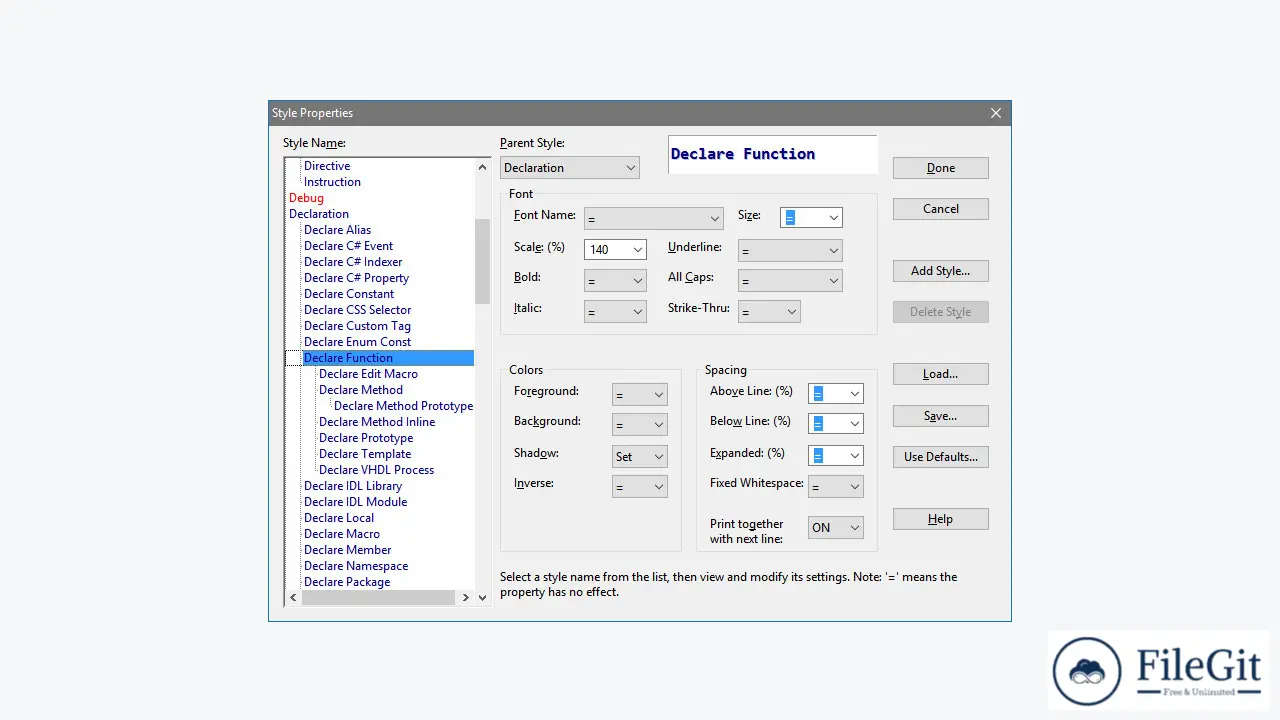Select the Declare C# Event style
This screenshot has height=720, width=1280.
click(348, 246)
